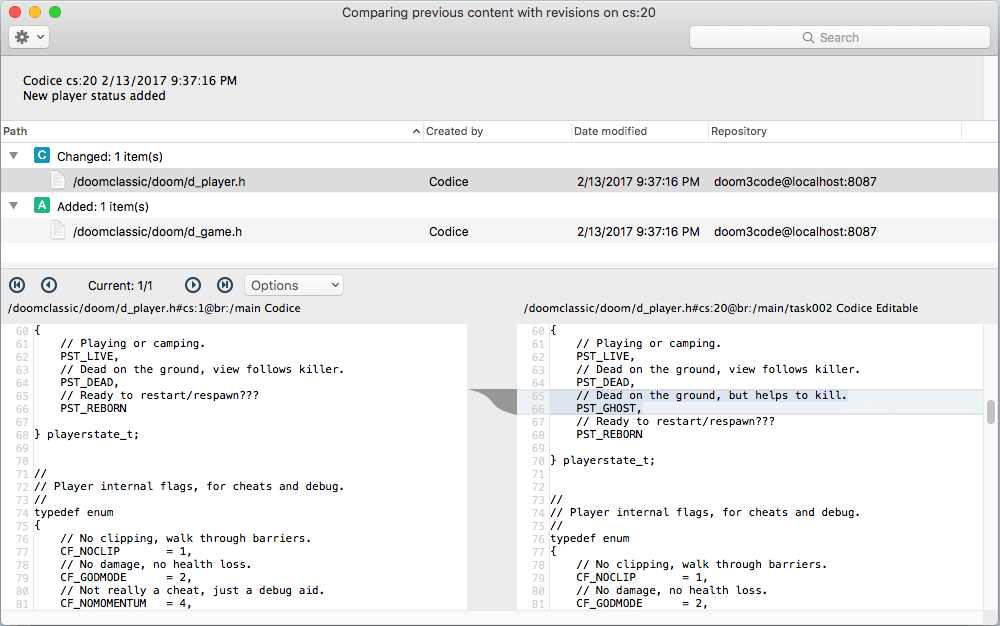Click the Search field
Image resolution: width=1000 pixels, height=626 pixels.
pyautogui.click(x=839, y=37)
